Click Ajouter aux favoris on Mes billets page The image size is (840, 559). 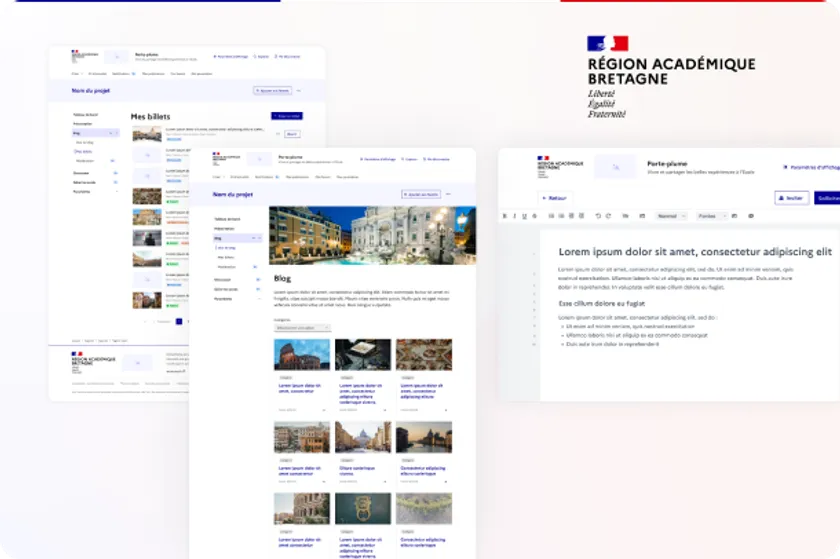(273, 91)
